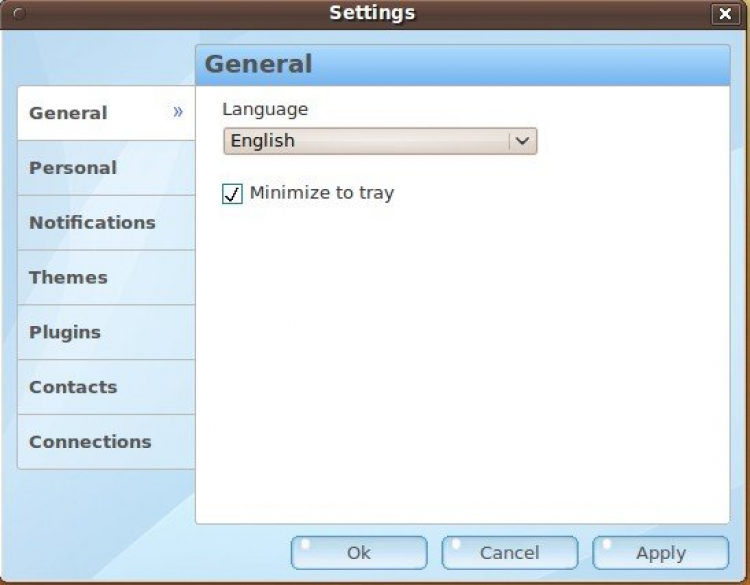Open the Language combo box showing English
The image size is (750, 585).
[366, 141]
